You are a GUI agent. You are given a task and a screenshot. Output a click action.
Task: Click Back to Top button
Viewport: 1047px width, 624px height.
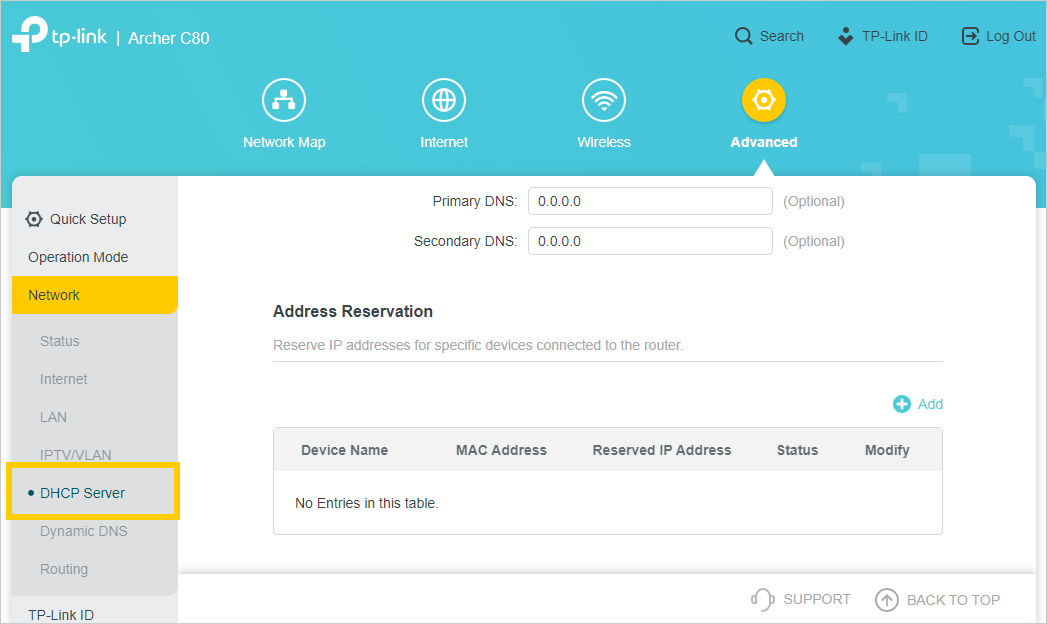(x=937, y=600)
